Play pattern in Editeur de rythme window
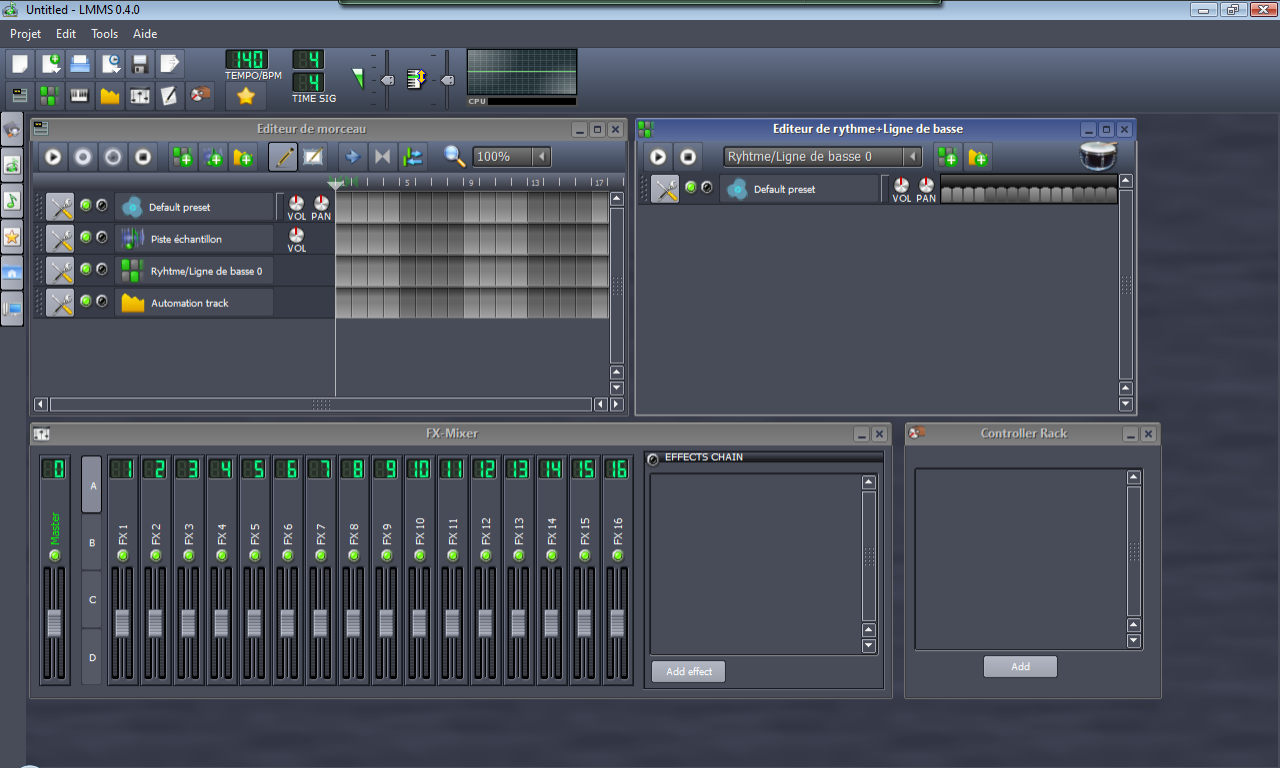This screenshot has width=1280, height=768. (x=658, y=157)
